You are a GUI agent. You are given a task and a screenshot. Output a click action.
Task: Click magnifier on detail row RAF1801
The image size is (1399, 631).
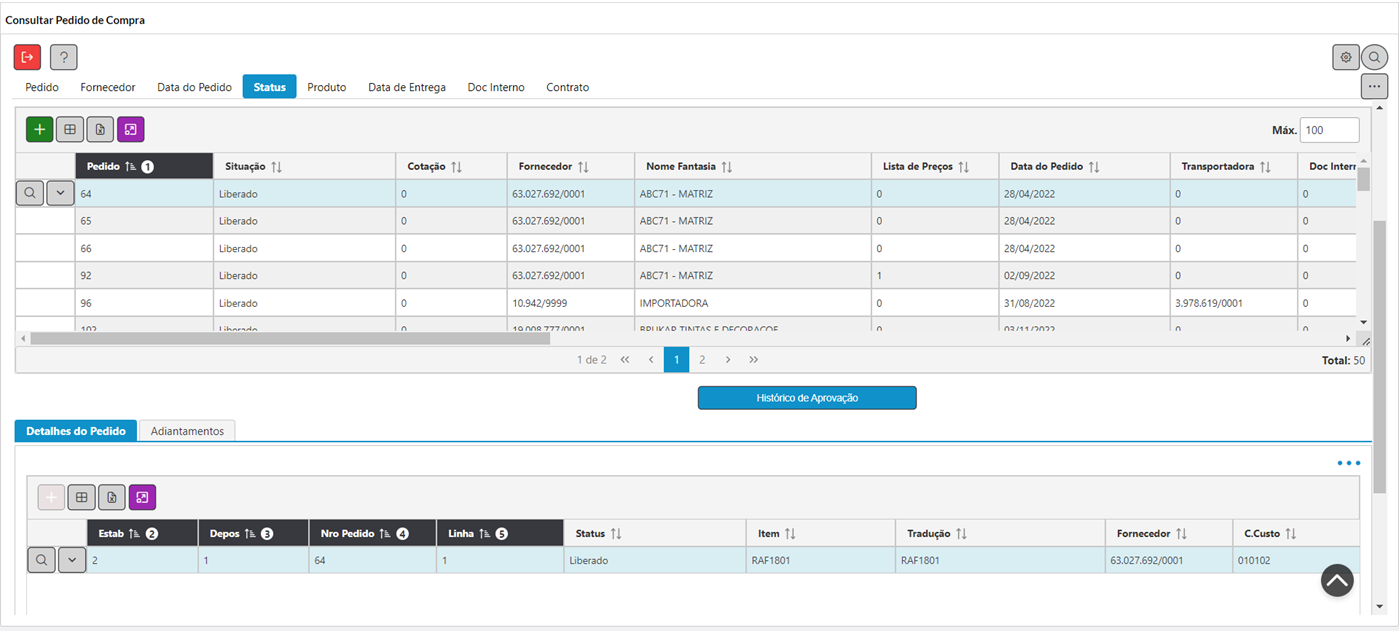(41, 560)
